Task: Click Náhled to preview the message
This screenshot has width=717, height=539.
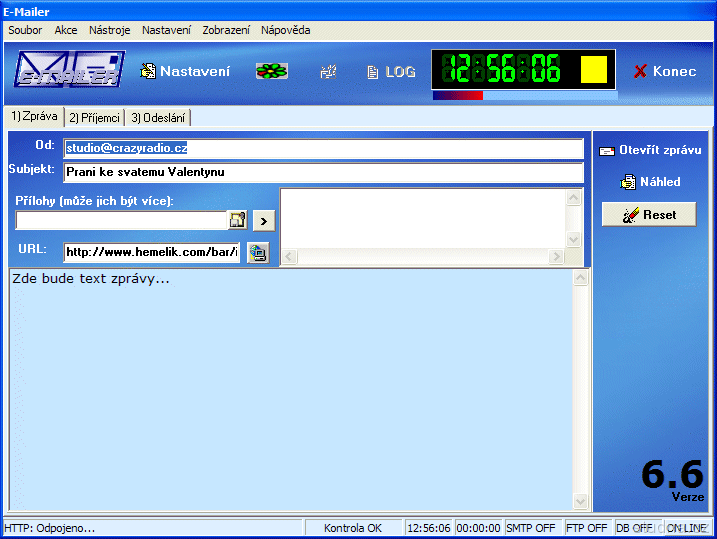Action: point(650,182)
